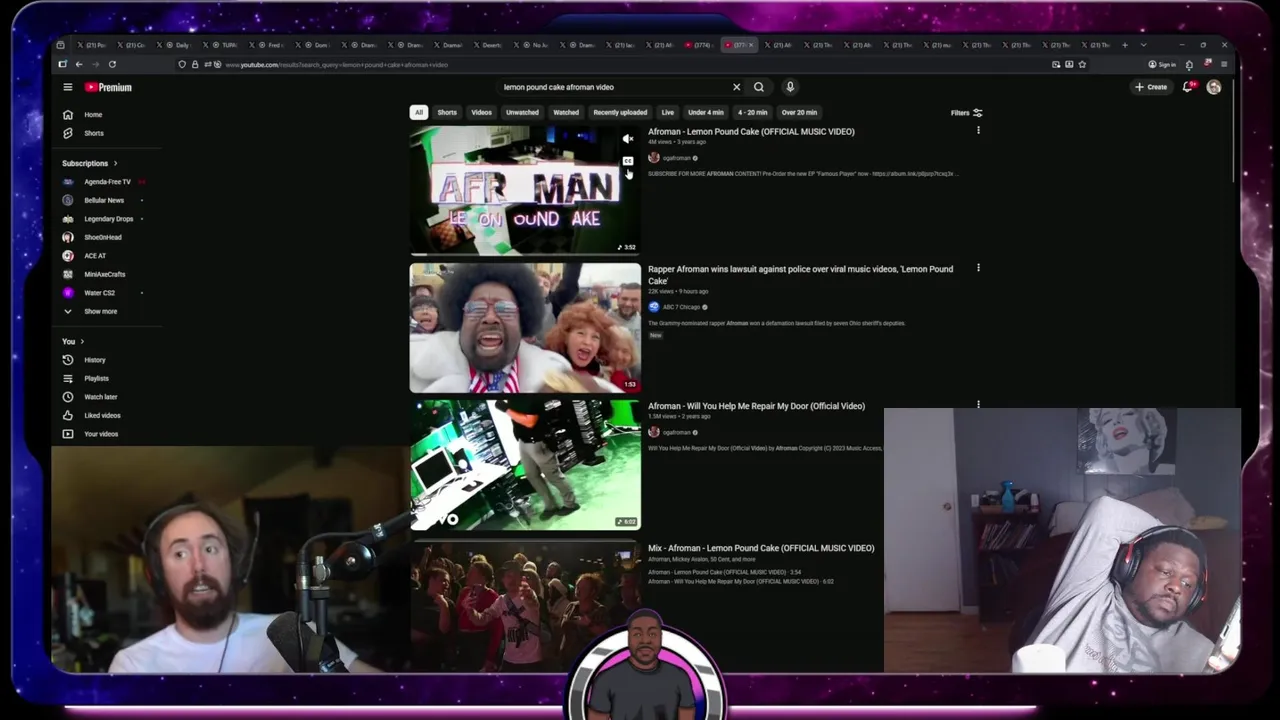Open the Agenda-Free TV subscription
The image size is (1280, 720).
pyautogui.click(x=107, y=182)
